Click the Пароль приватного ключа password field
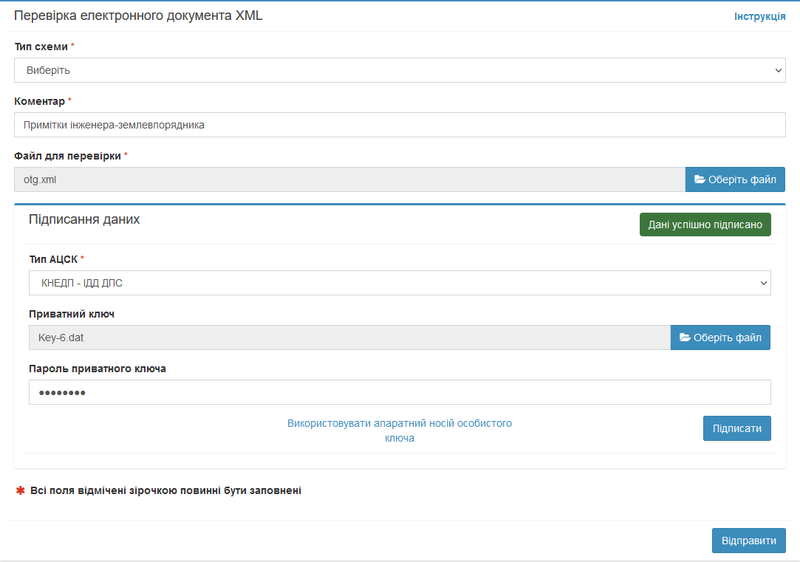 pos(399,392)
